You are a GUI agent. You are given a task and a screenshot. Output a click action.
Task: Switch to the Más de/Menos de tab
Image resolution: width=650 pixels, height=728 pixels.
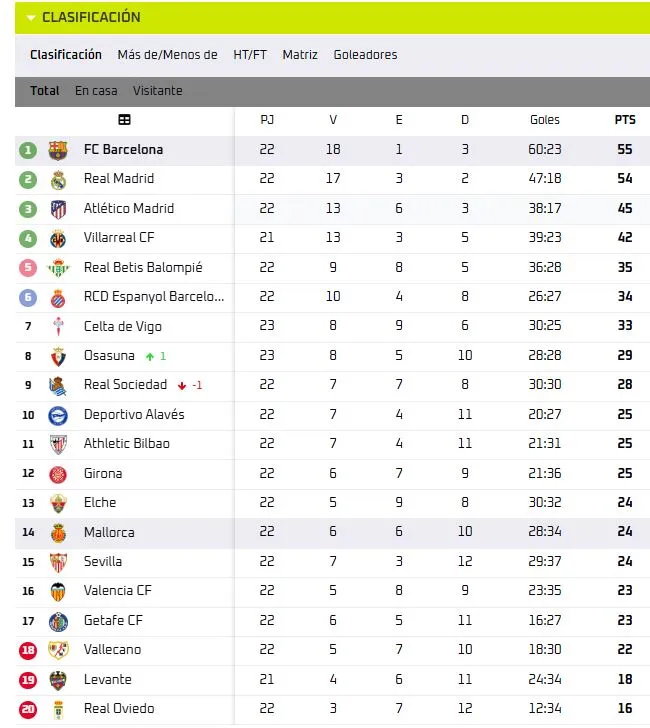tap(167, 55)
